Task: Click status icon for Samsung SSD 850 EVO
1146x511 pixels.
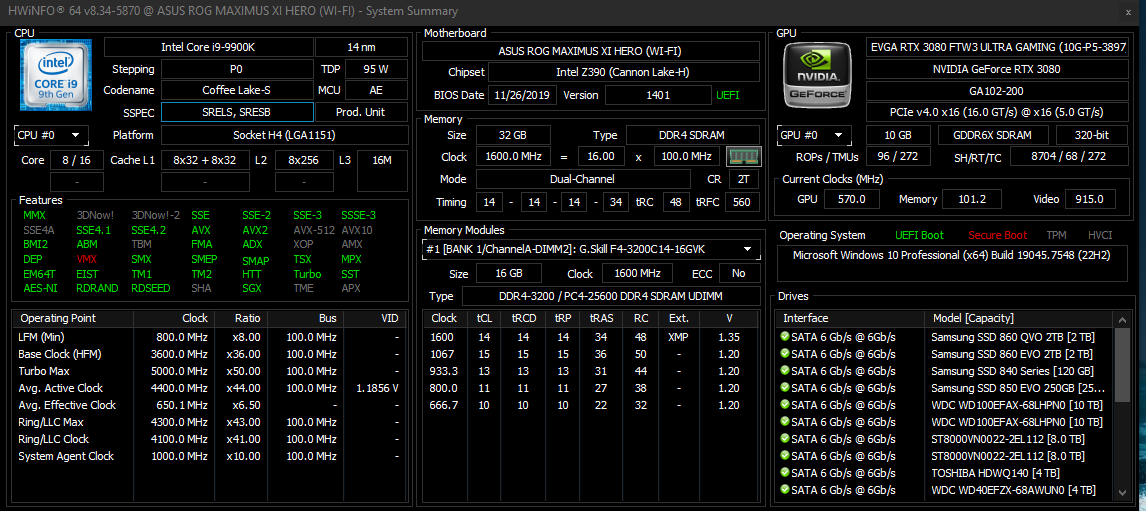Action: point(785,387)
